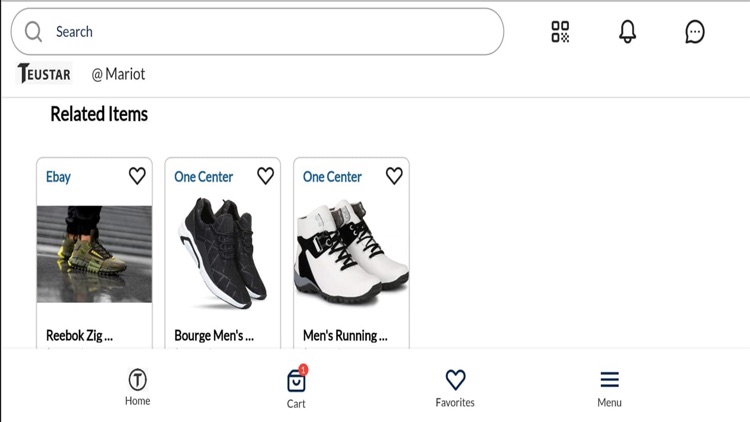This screenshot has height=422, width=750.
Task: Open notifications bell icon
Action: click(x=628, y=32)
